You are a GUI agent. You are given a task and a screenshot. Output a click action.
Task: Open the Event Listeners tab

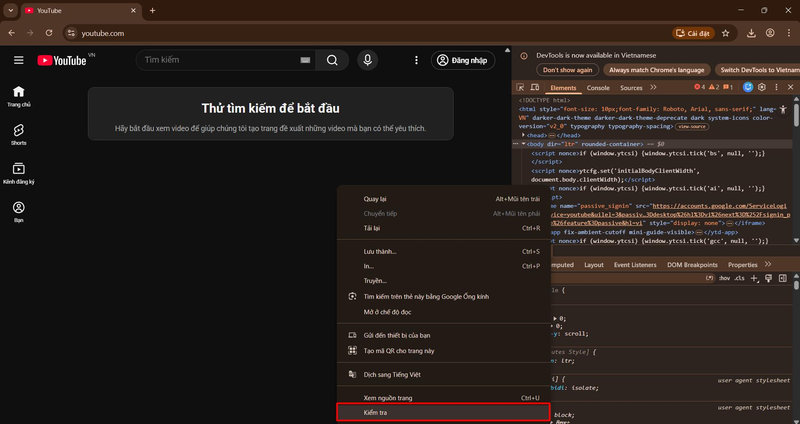pos(635,265)
